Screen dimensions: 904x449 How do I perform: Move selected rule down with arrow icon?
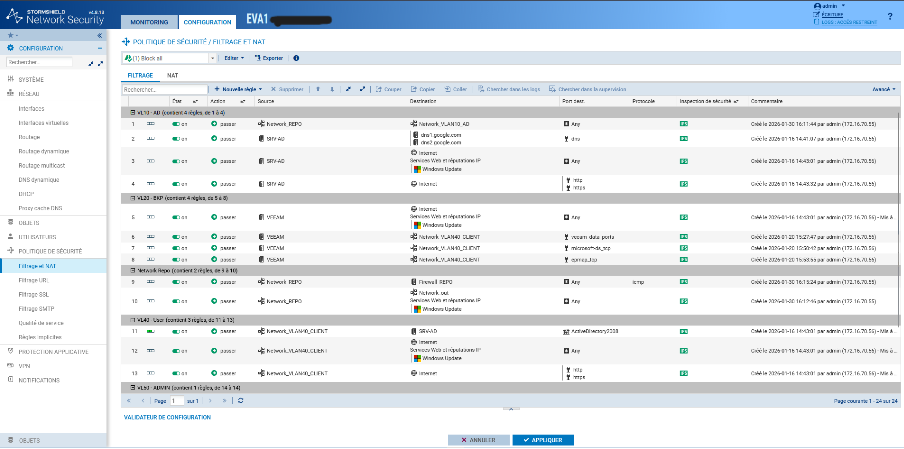(332, 89)
